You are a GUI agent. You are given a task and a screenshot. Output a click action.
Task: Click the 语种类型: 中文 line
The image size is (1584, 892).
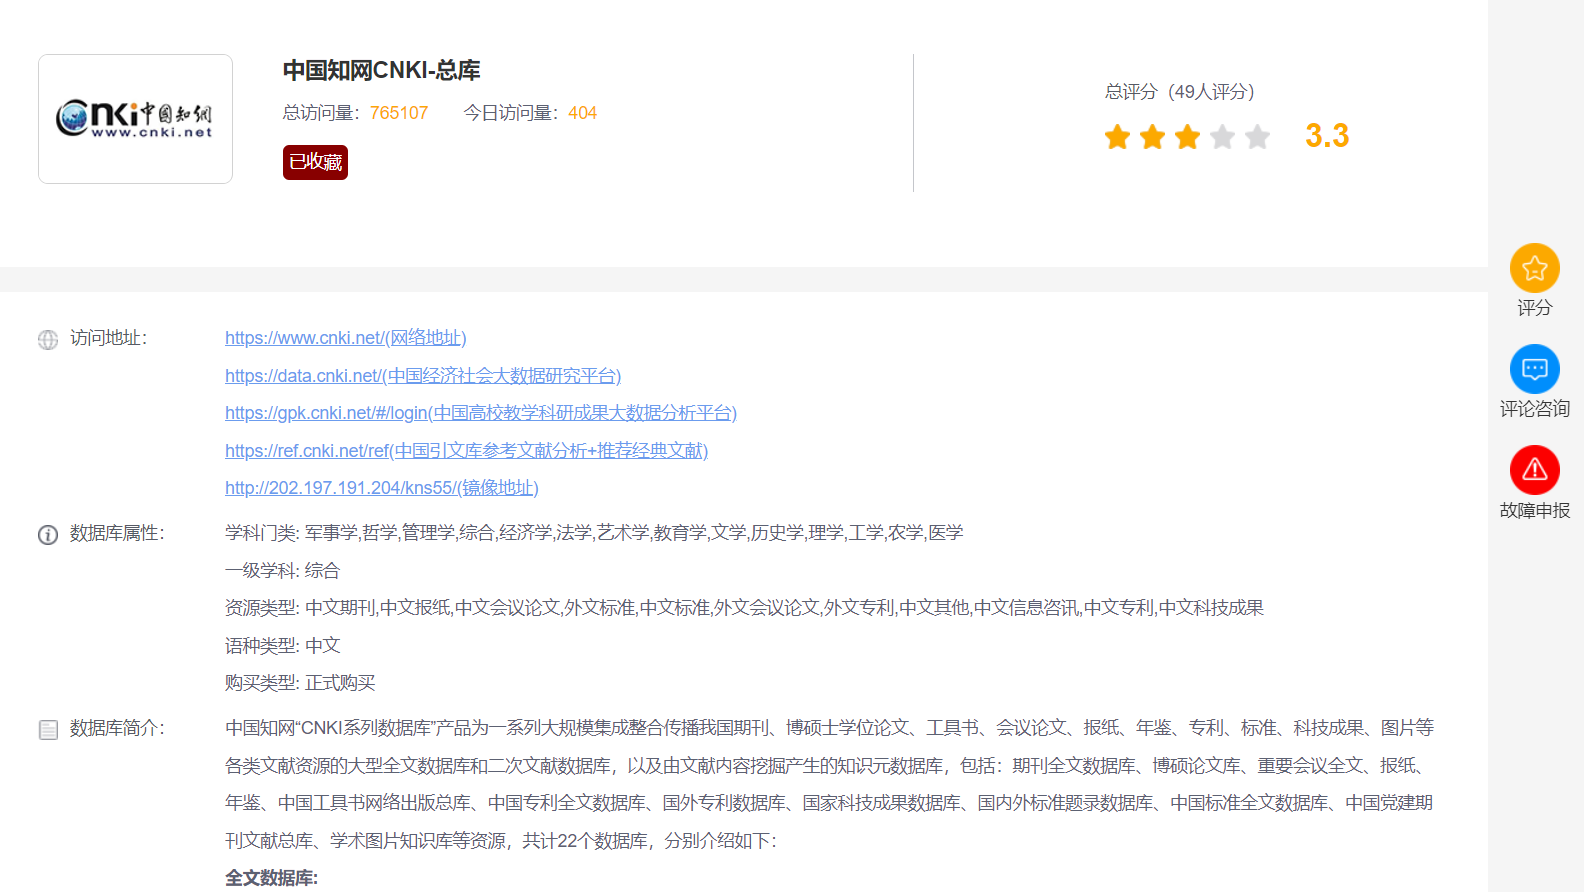pos(283,646)
